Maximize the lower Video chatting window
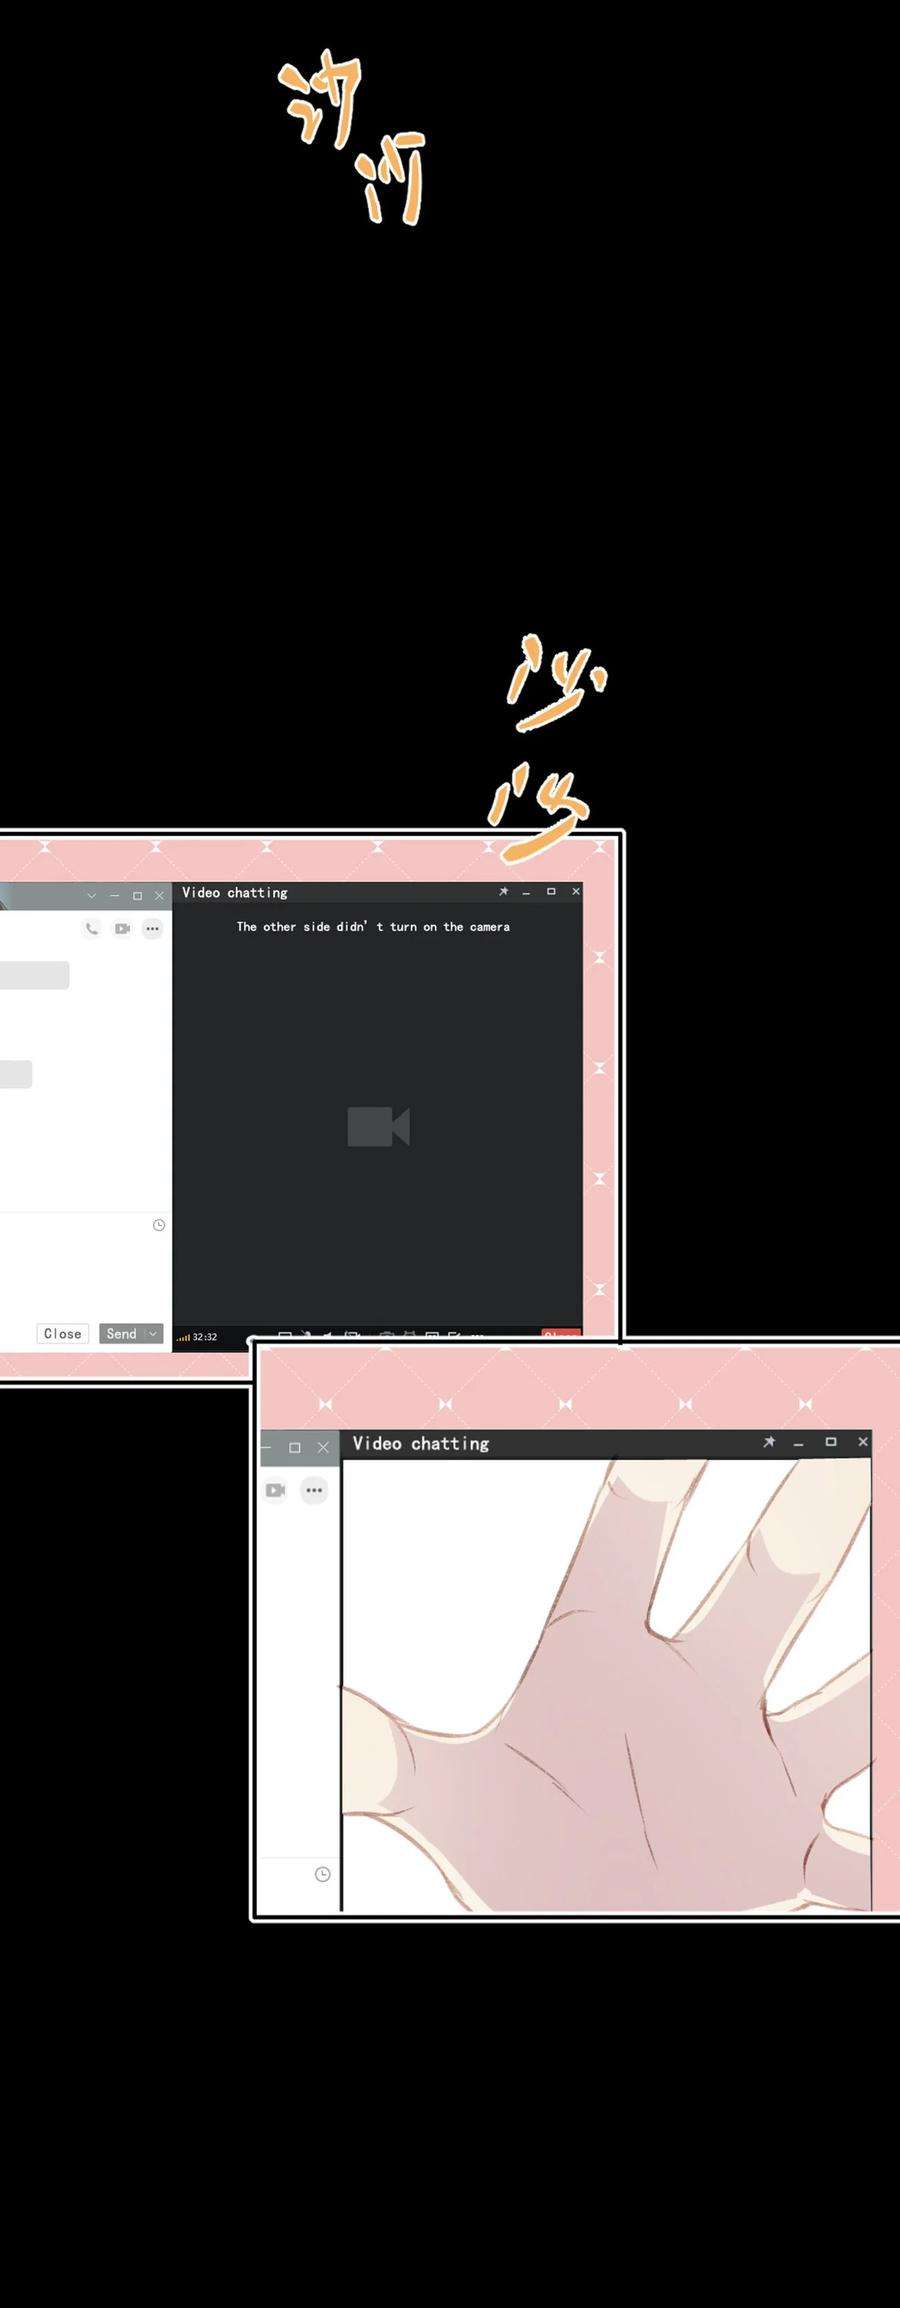This screenshot has height=2308, width=900. coord(830,1442)
